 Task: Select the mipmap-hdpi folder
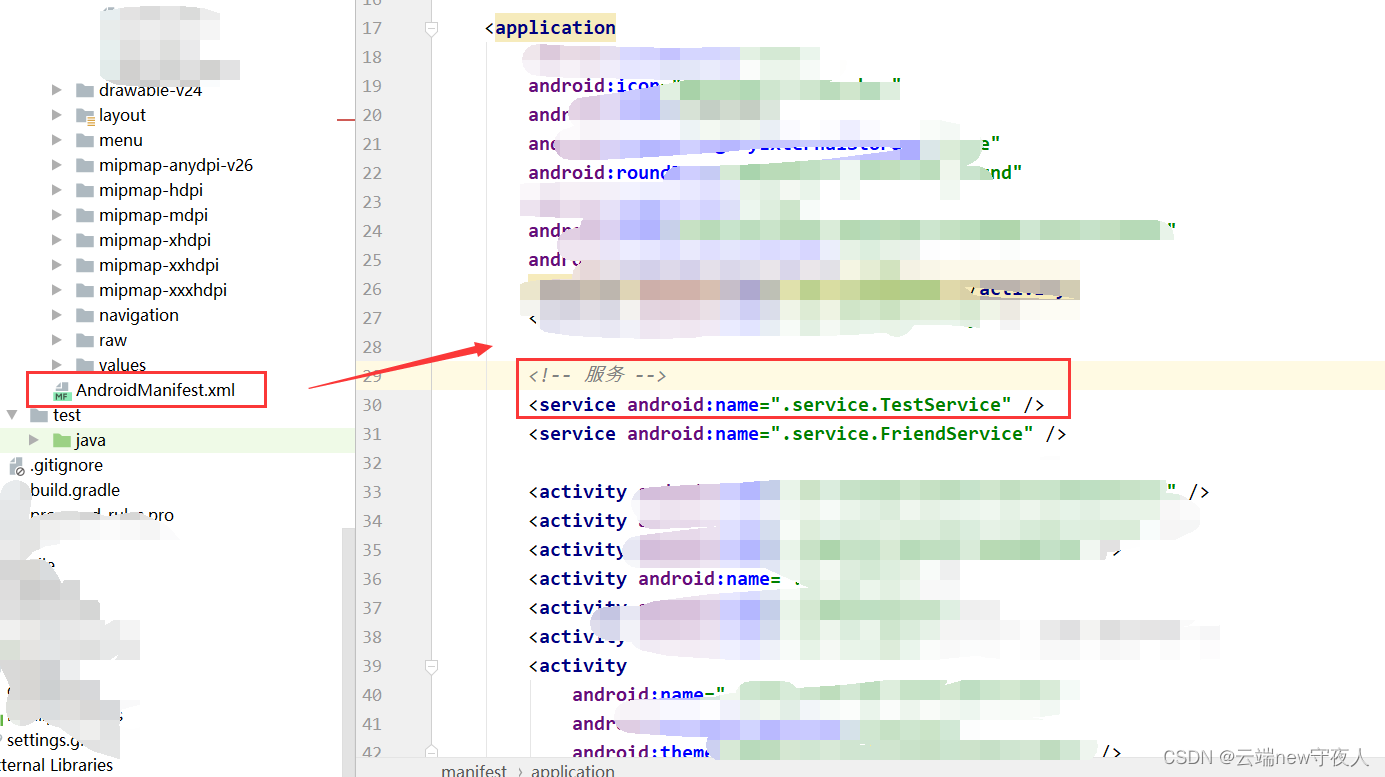(x=151, y=190)
